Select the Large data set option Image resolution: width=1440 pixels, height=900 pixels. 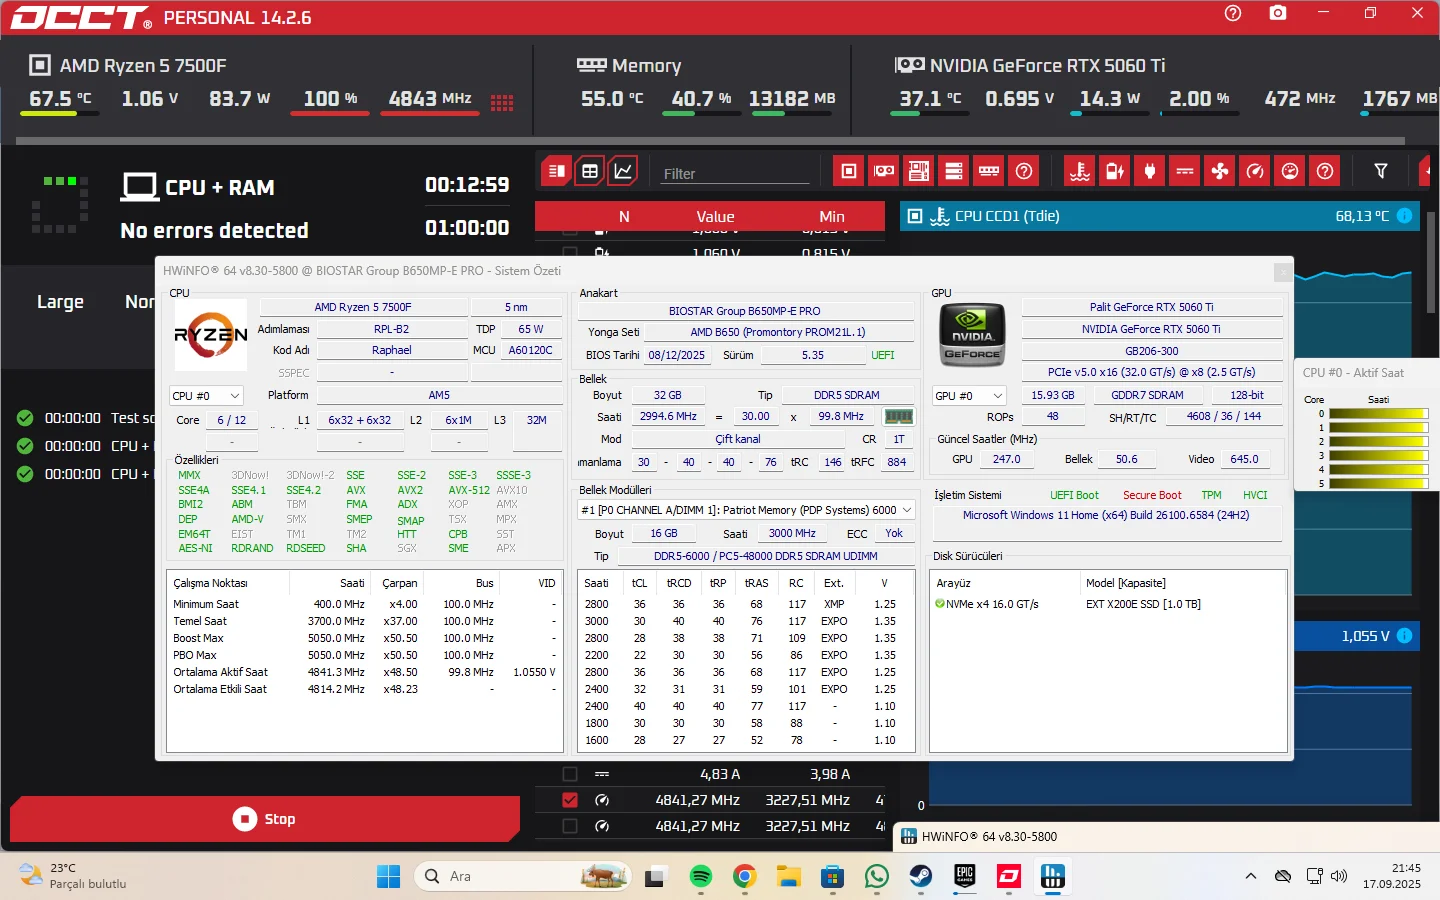tap(60, 302)
